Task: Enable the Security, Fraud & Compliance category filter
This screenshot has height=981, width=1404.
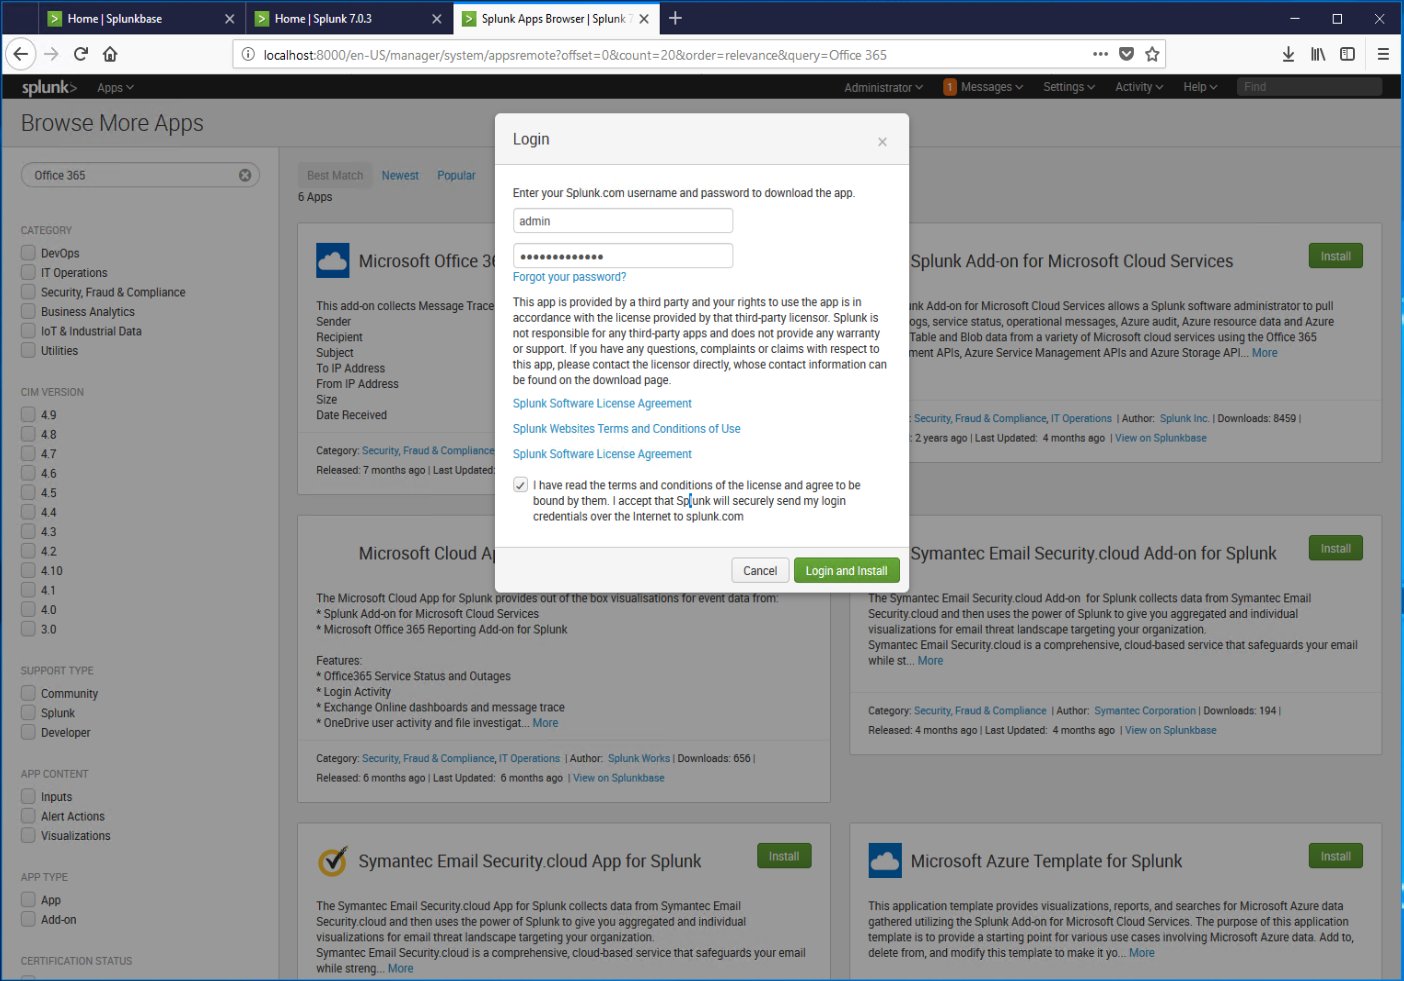Action: click(x=27, y=291)
